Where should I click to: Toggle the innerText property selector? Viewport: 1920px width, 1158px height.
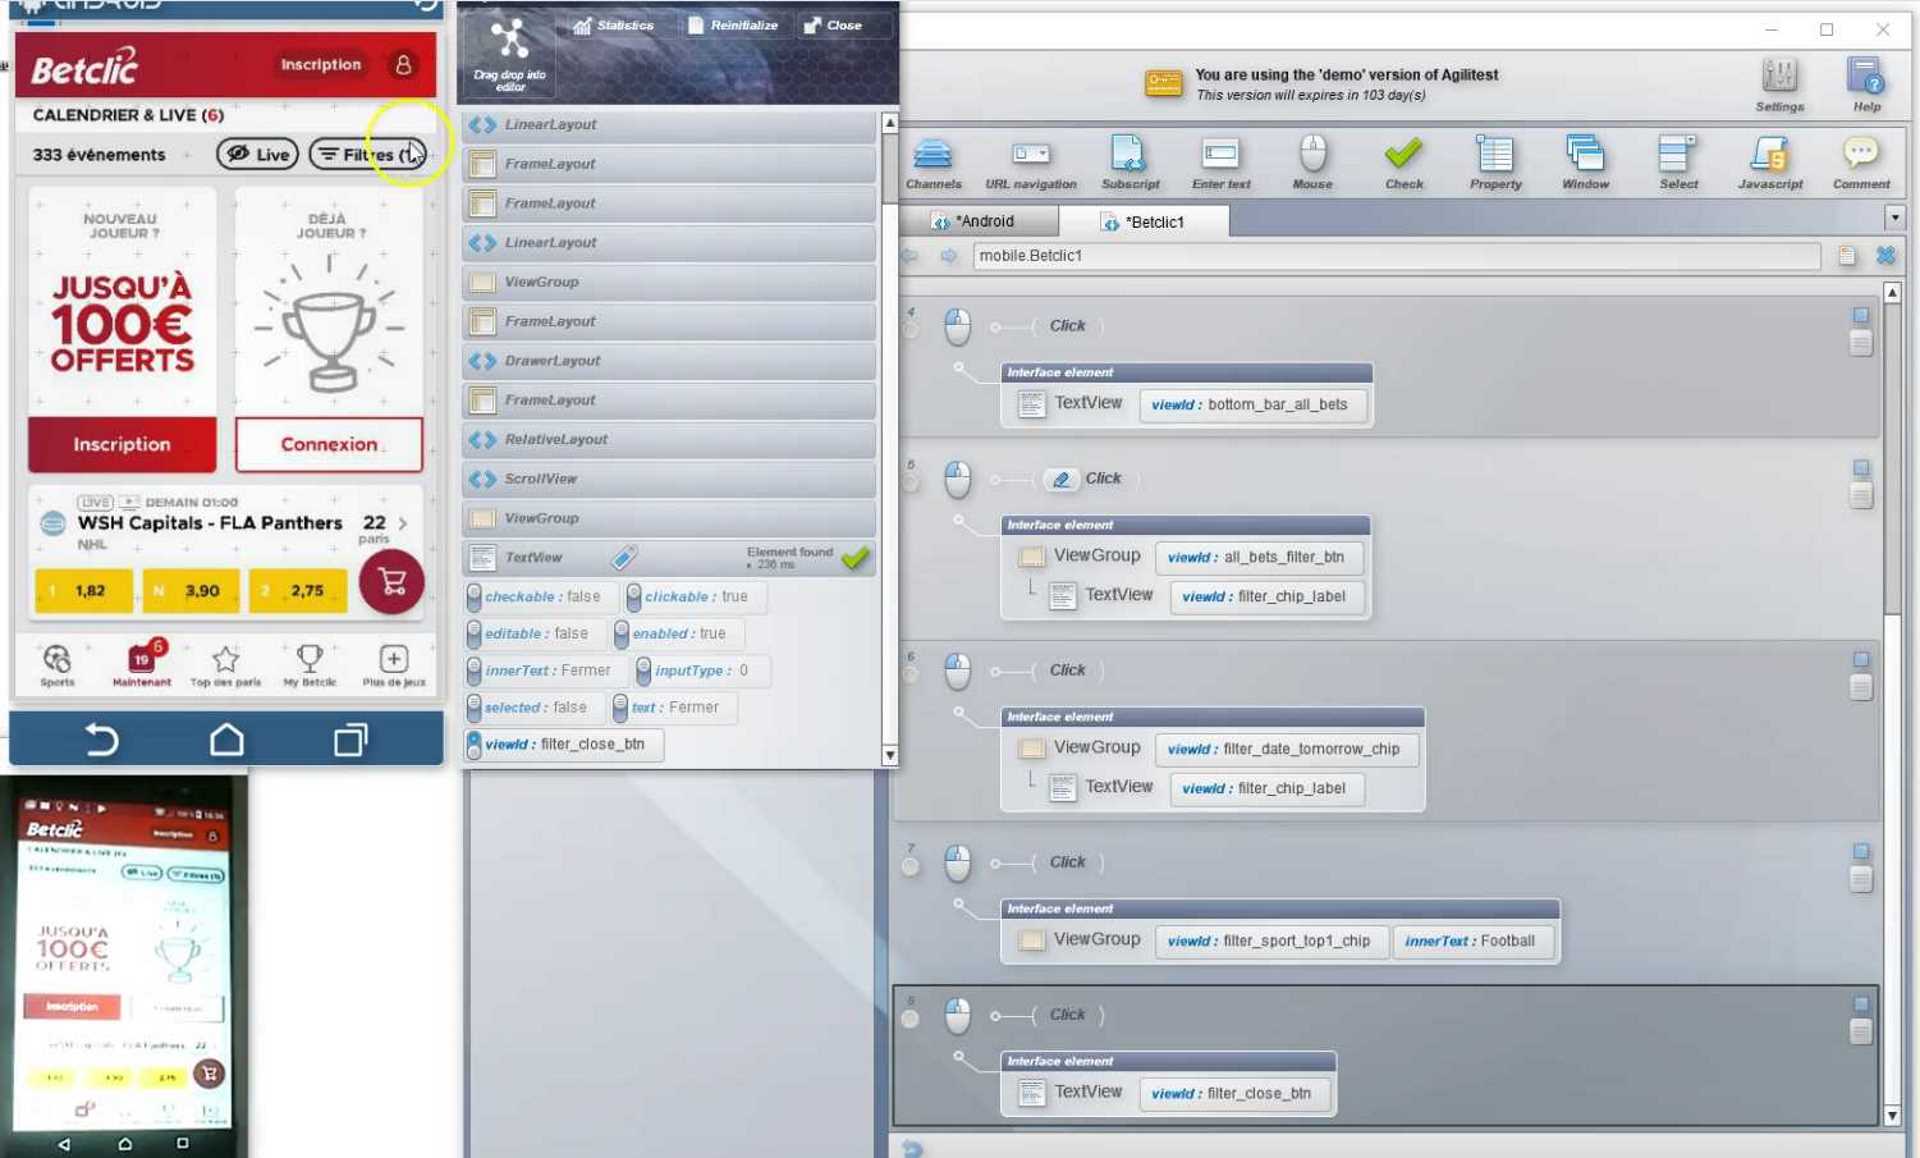coord(474,671)
